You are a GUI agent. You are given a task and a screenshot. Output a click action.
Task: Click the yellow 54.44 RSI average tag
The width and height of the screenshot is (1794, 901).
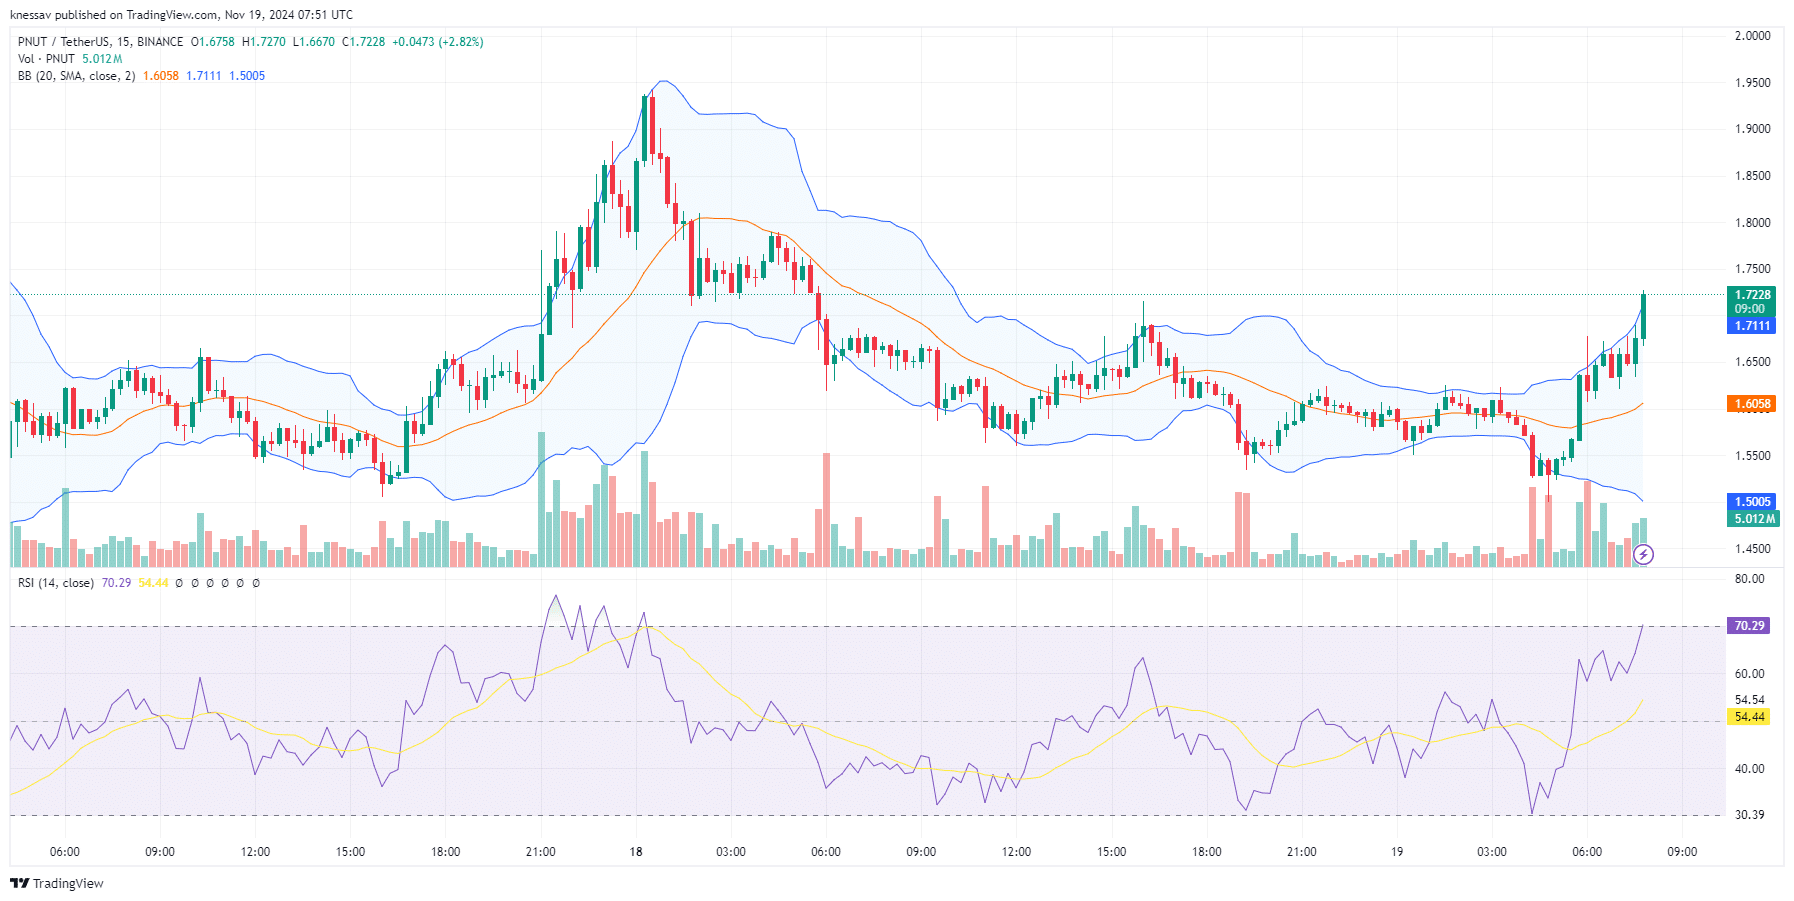coord(1749,717)
